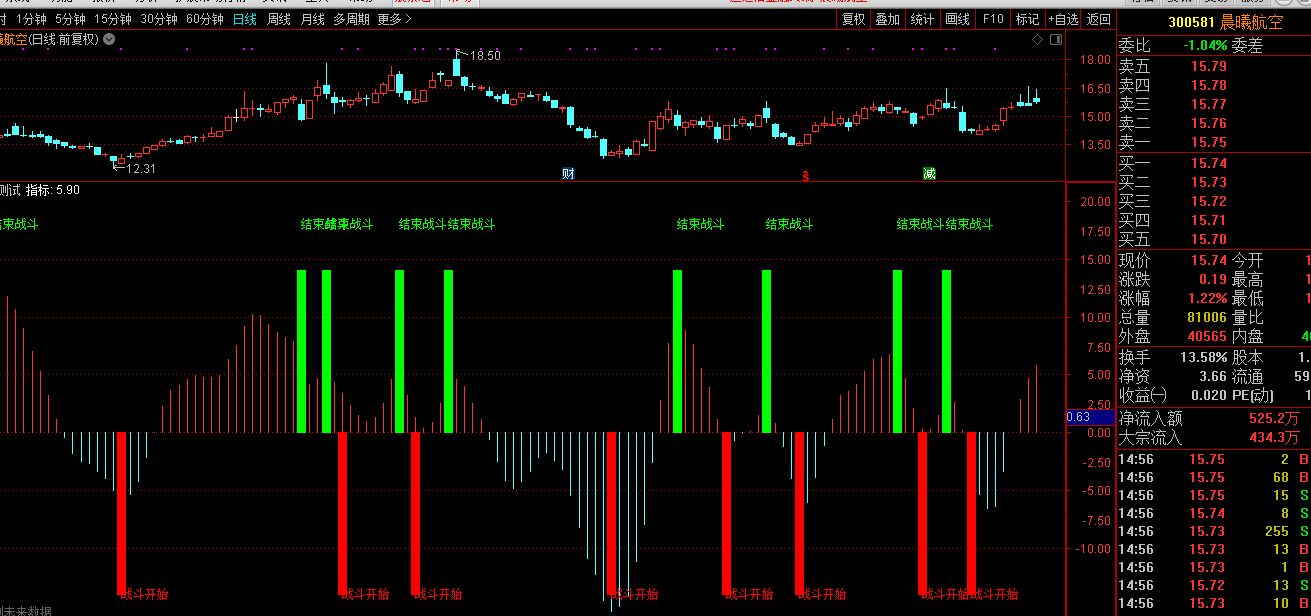This screenshot has height=616, width=1311.
Task: Open the F10 company info page
Action: click(x=992, y=19)
